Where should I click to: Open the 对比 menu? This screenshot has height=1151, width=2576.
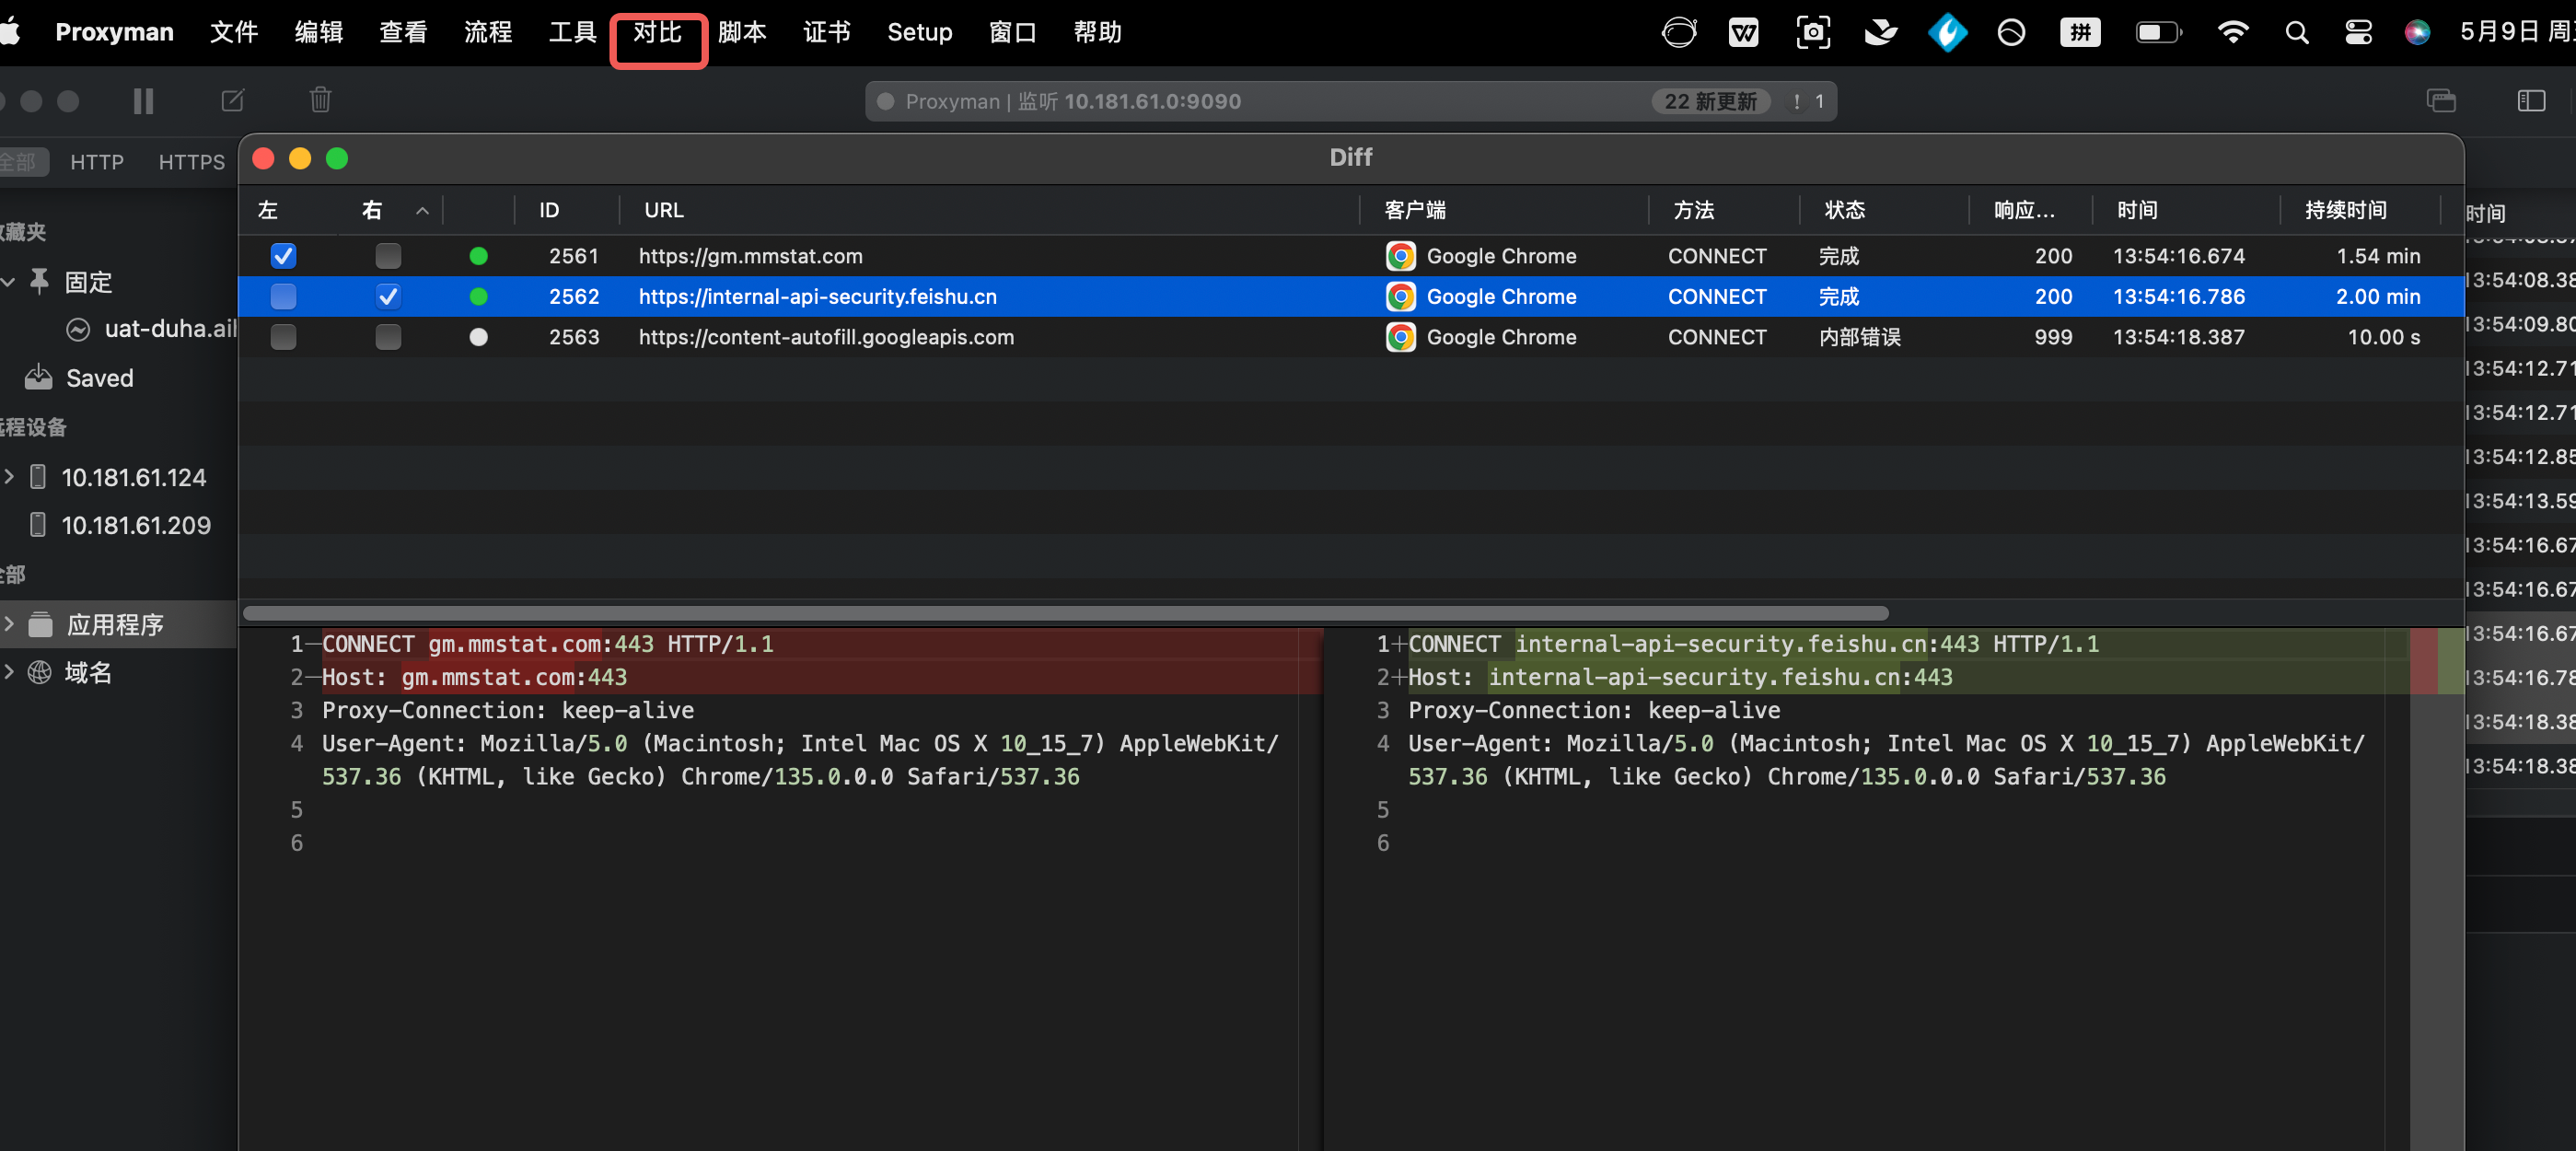pos(657,33)
